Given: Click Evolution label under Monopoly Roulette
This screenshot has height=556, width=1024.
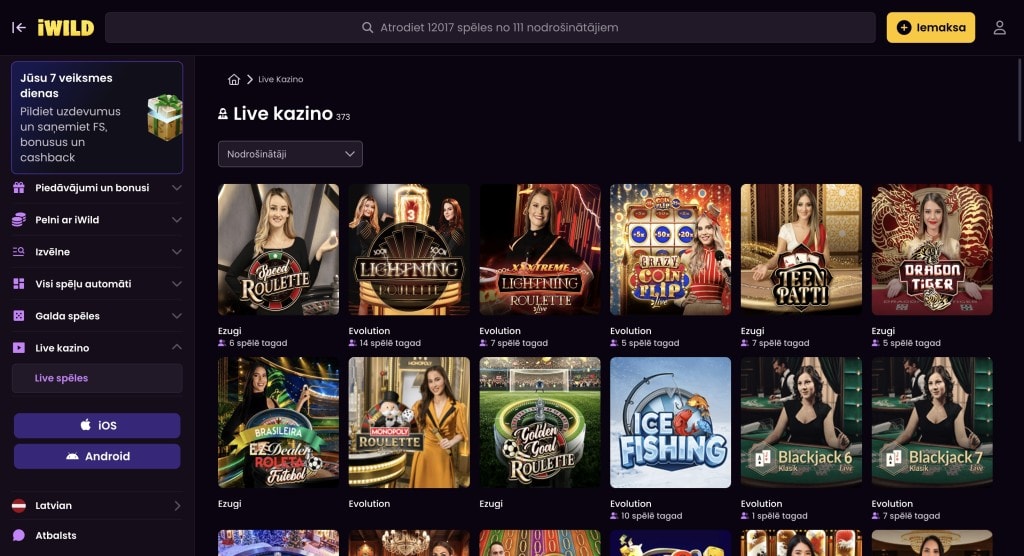Looking at the screenshot, I should (x=369, y=504).
